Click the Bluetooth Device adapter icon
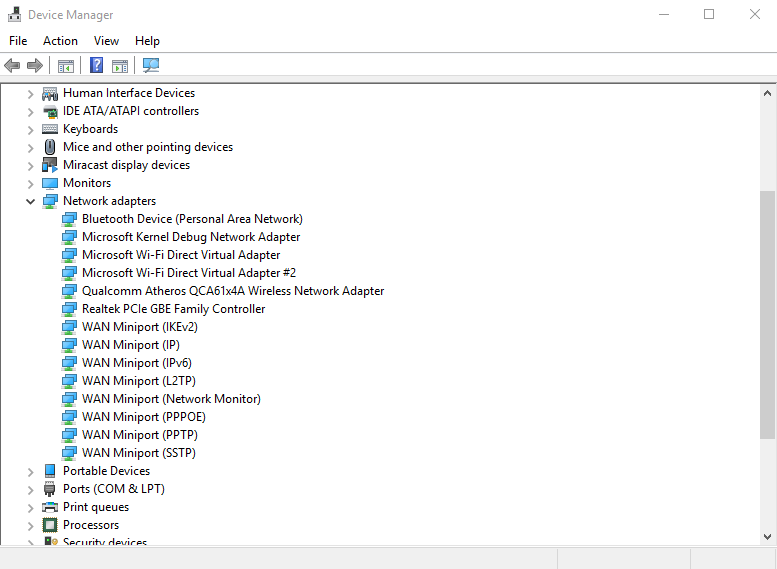777x569 pixels. click(69, 219)
